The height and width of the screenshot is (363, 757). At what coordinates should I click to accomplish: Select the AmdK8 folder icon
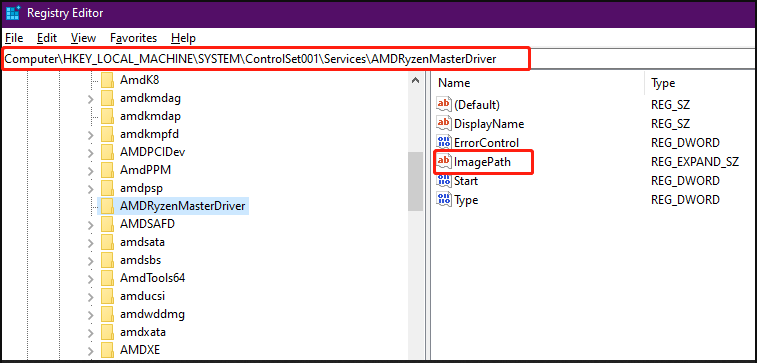[x=107, y=80]
